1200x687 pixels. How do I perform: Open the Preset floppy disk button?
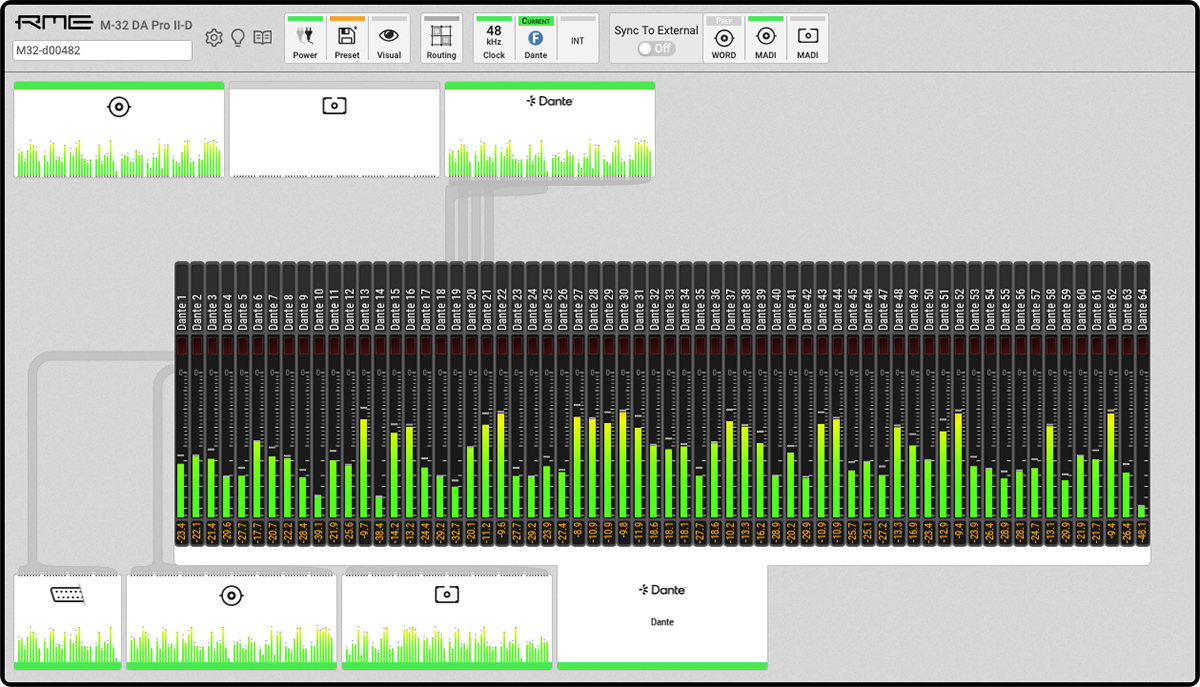click(x=347, y=39)
